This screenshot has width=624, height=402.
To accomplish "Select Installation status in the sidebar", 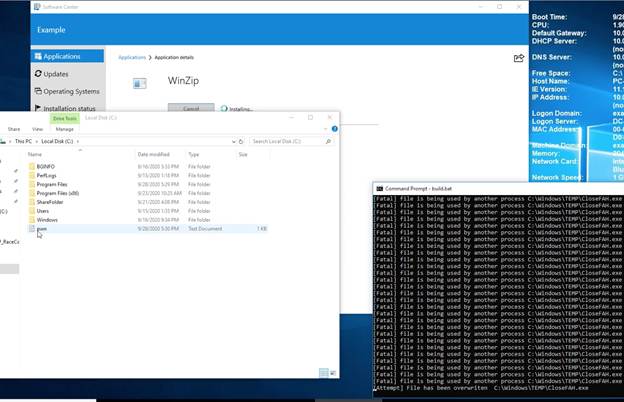I will (70, 108).
